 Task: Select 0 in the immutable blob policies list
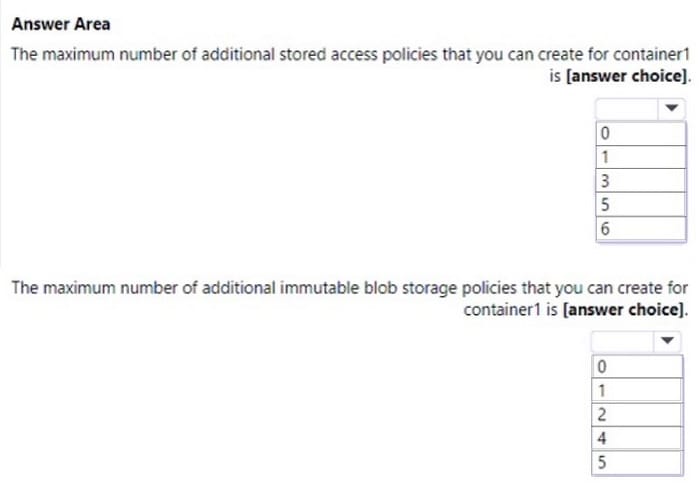pyautogui.click(x=637, y=366)
